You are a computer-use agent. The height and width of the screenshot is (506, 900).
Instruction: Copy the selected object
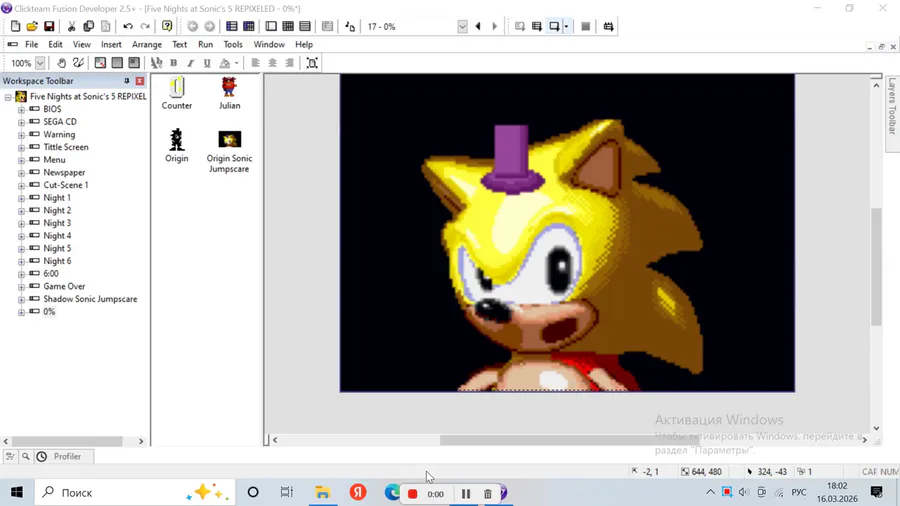88,26
